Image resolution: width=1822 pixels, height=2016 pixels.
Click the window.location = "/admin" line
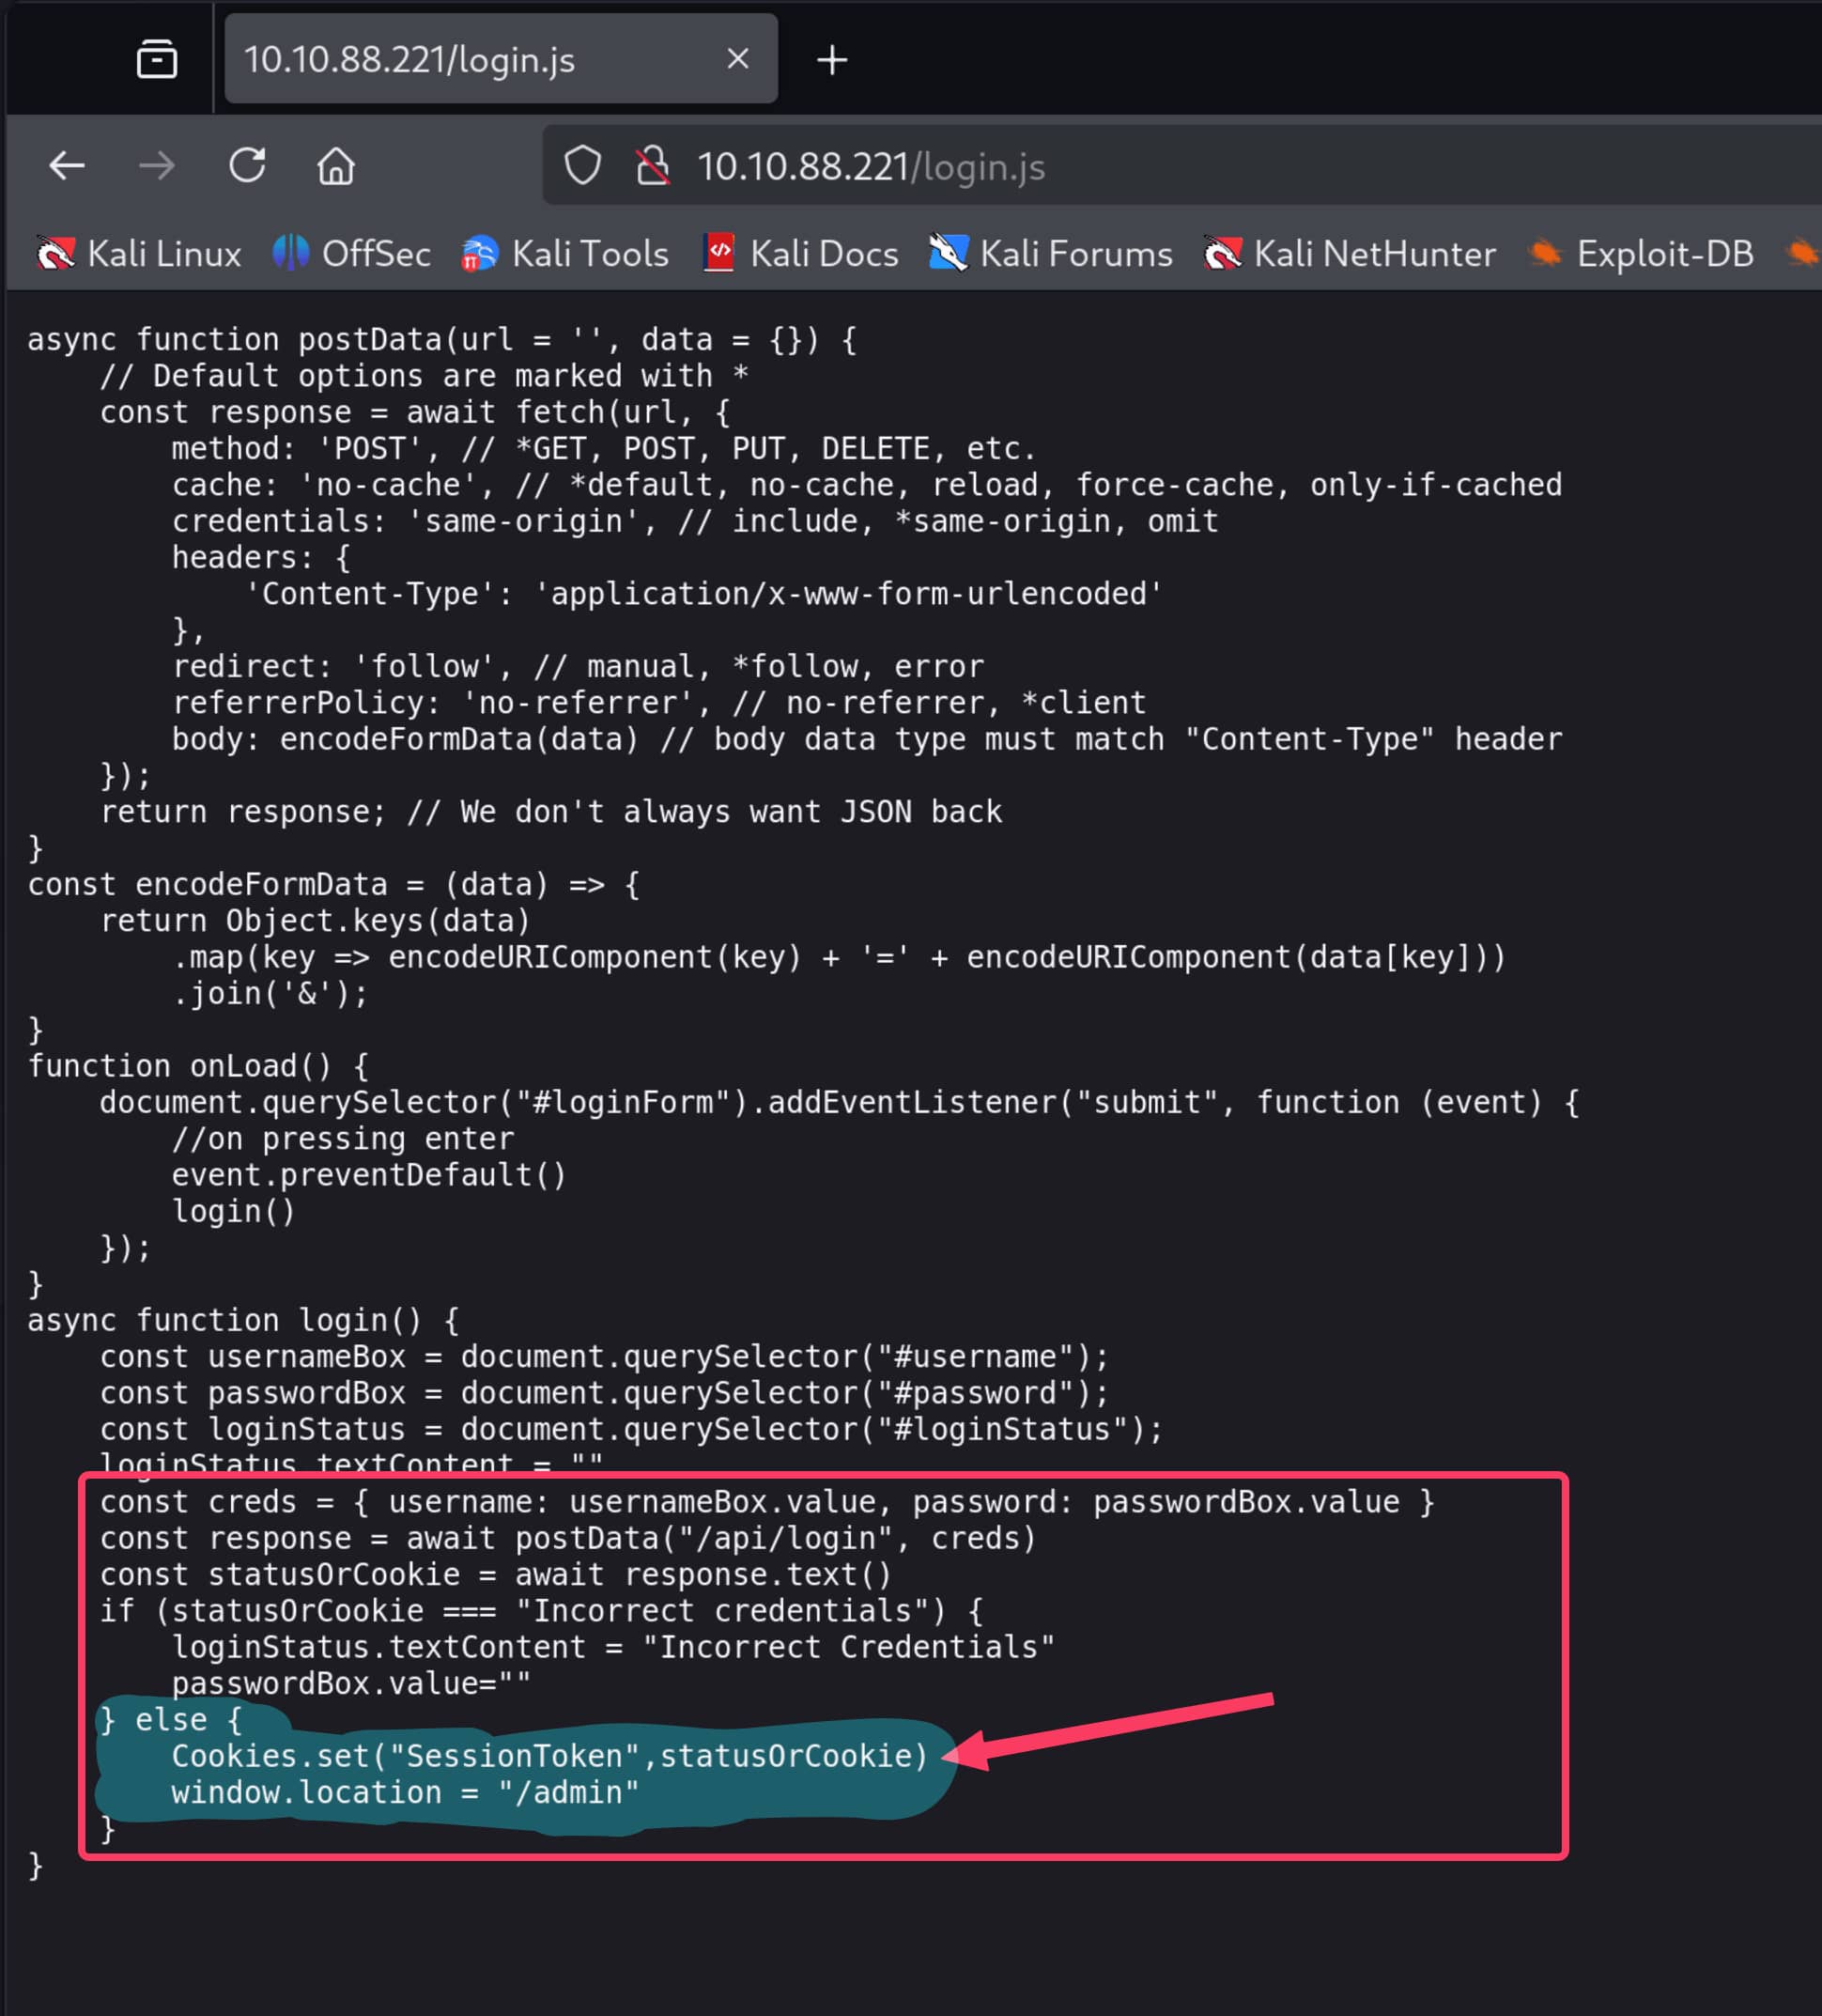pos(404,1792)
